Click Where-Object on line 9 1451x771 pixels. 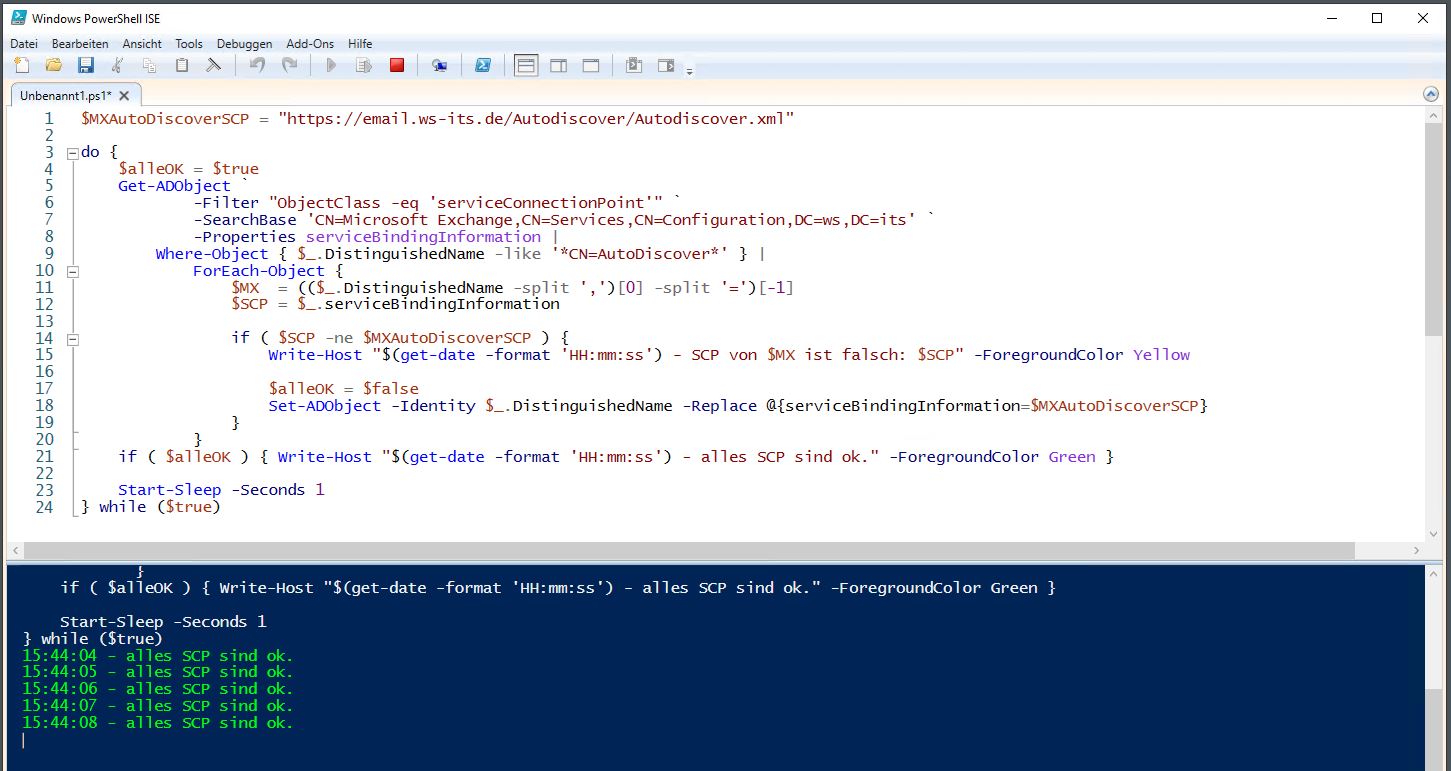212,254
